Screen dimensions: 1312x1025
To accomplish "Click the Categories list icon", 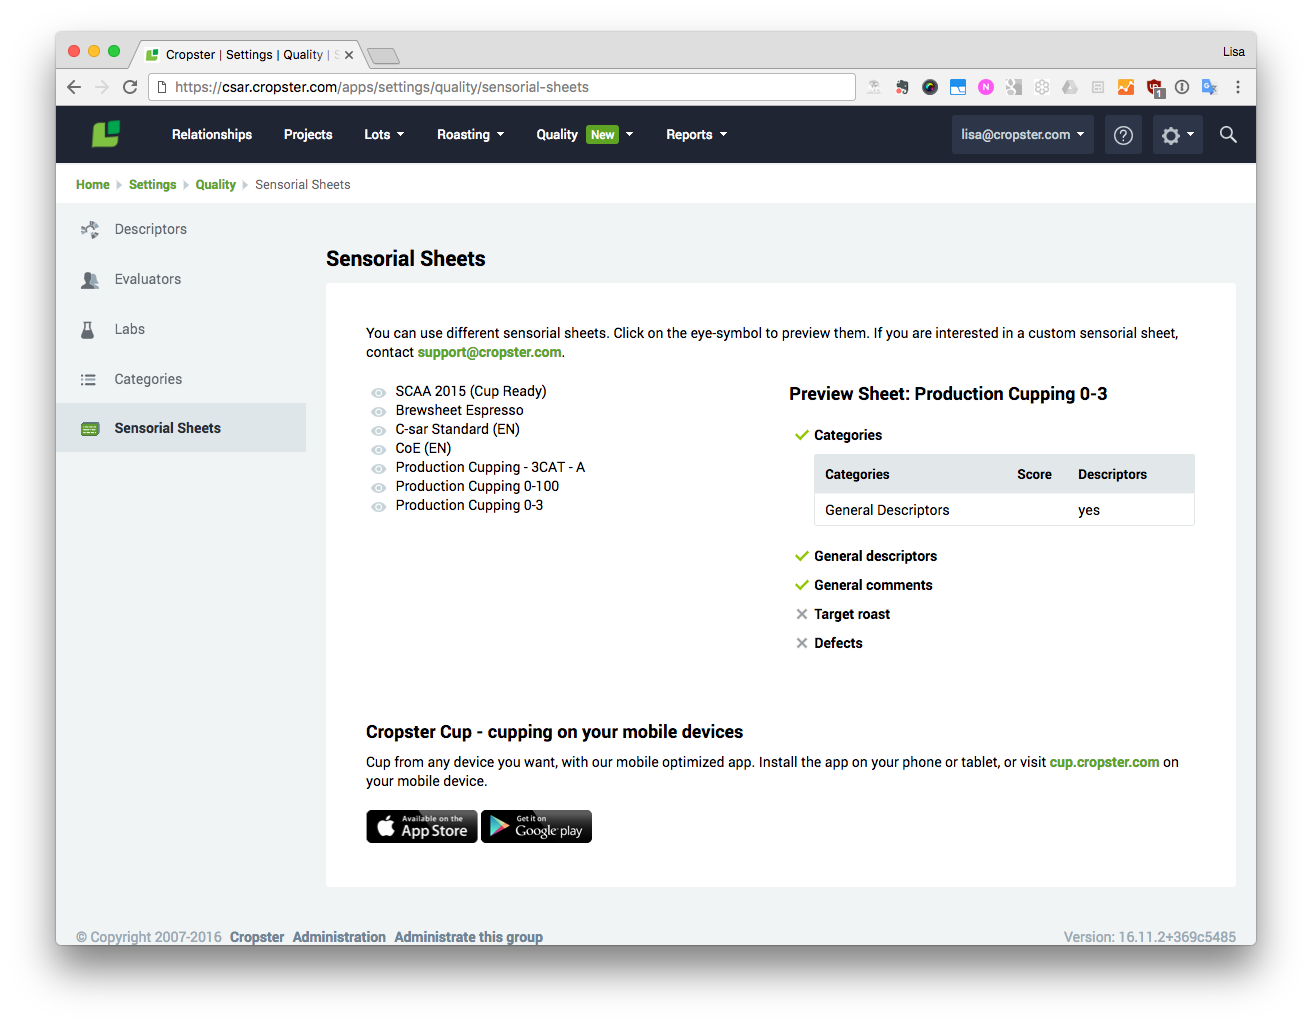I will 88,379.
